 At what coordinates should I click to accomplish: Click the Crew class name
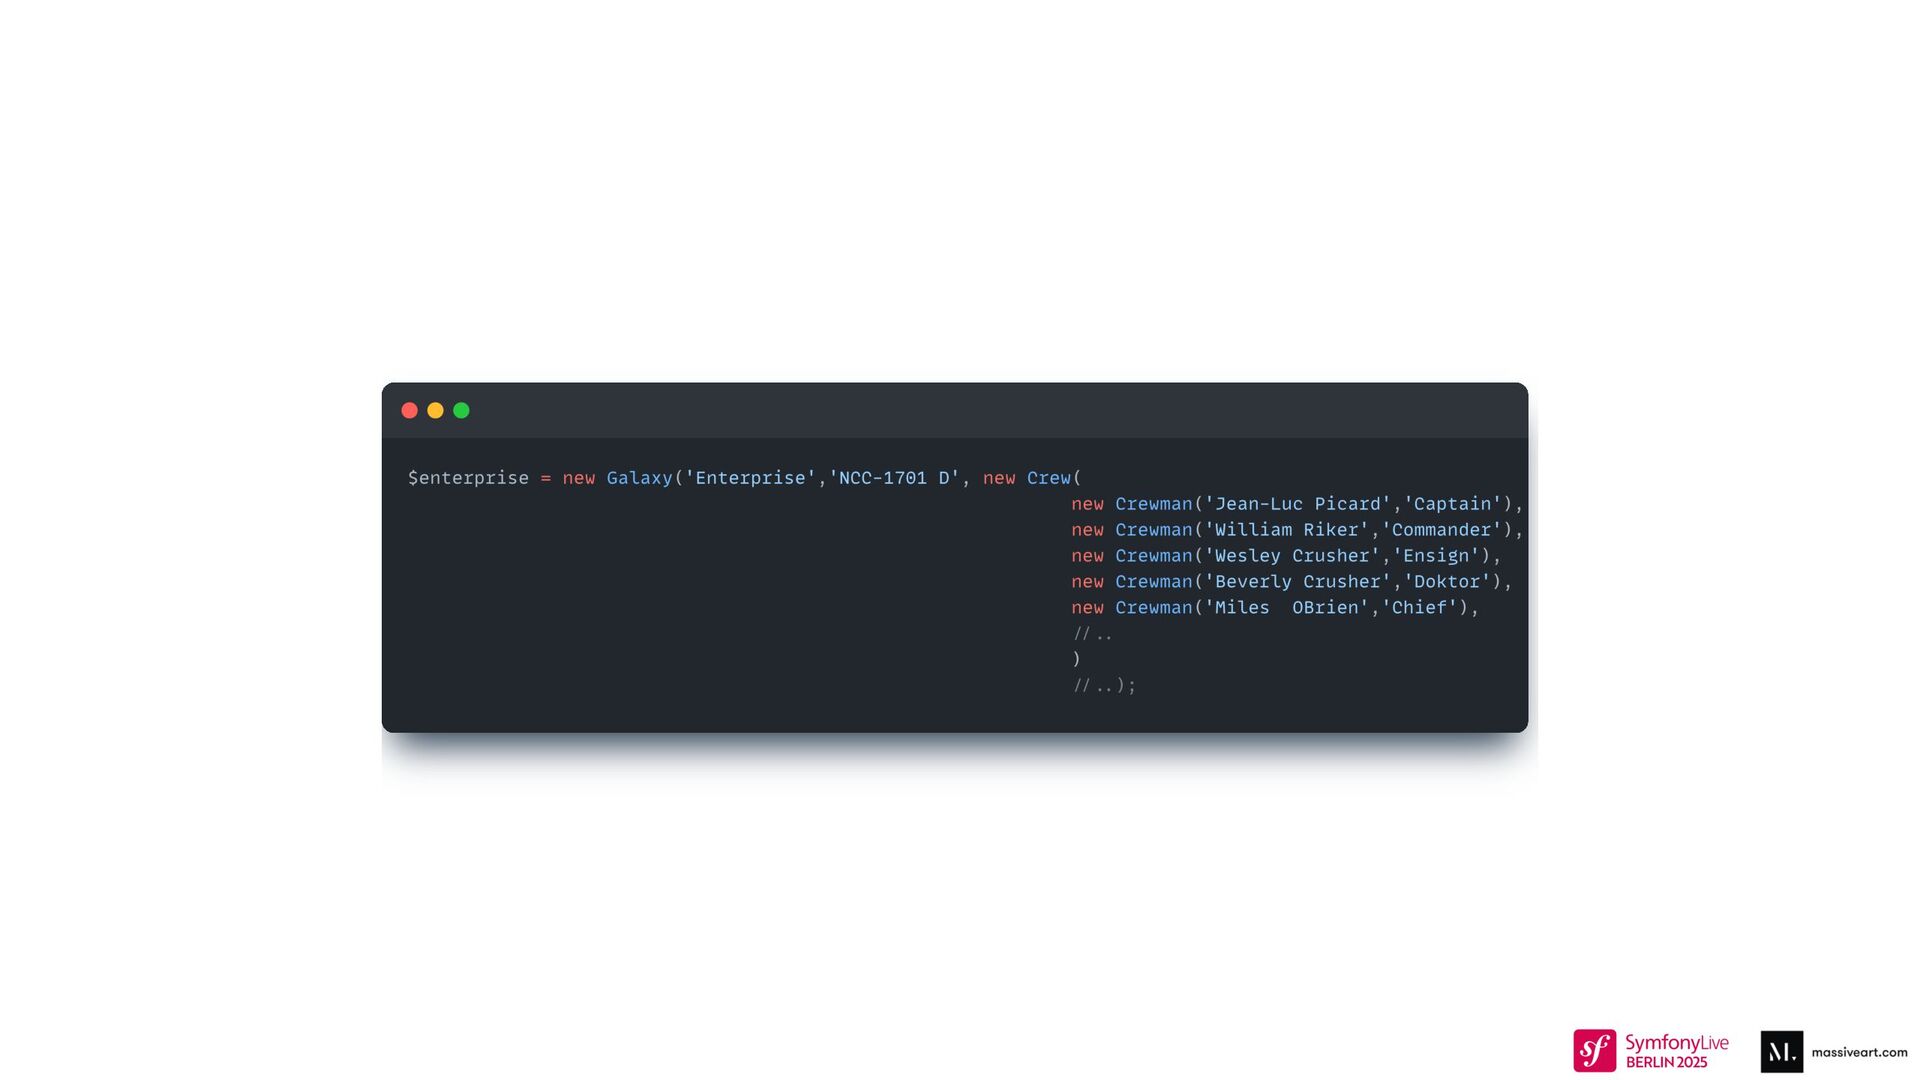pyautogui.click(x=1048, y=478)
